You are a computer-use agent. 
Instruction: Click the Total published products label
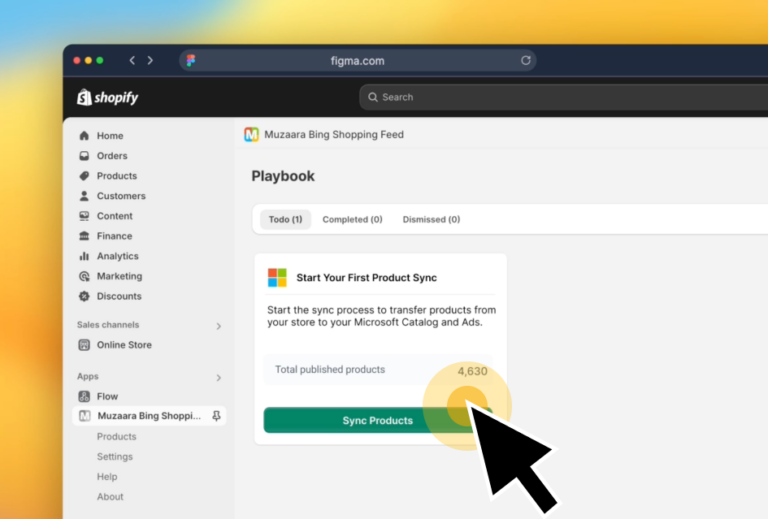point(330,369)
